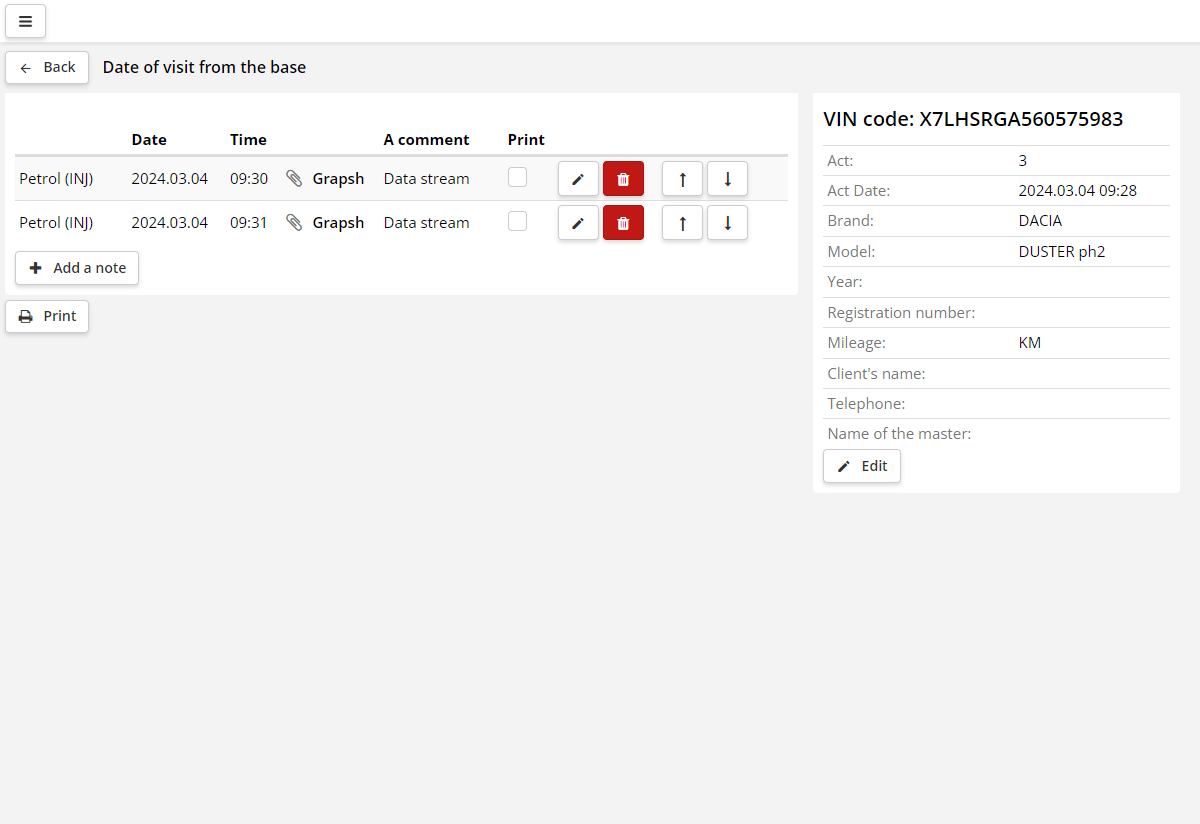The image size is (1200, 824).
Task: Open the Grapsh link in the 09:31 row
Action: click(338, 223)
